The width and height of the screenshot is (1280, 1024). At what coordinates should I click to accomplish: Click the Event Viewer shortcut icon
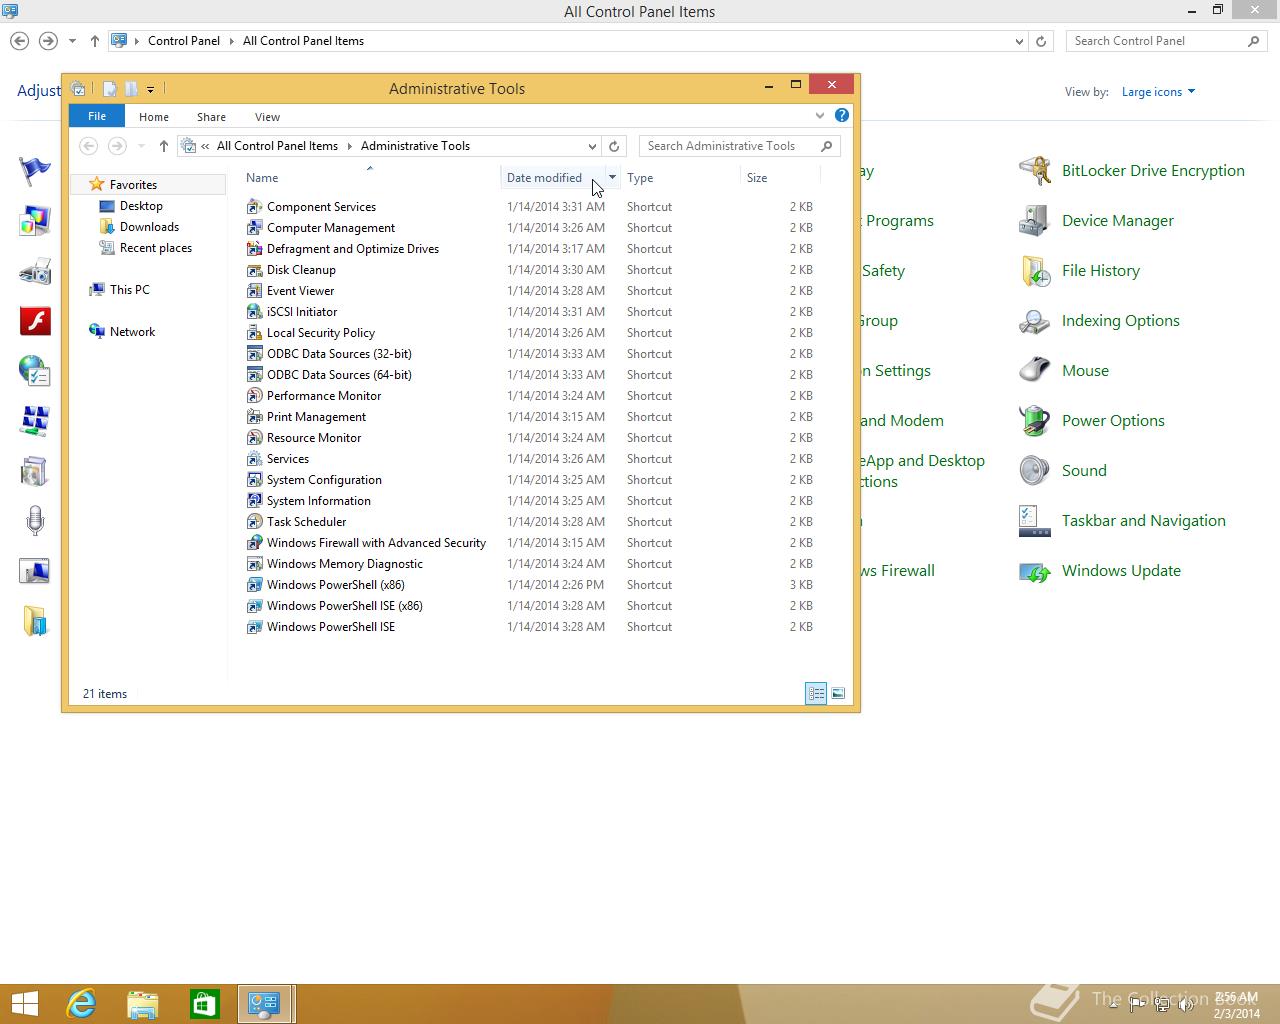255,291
